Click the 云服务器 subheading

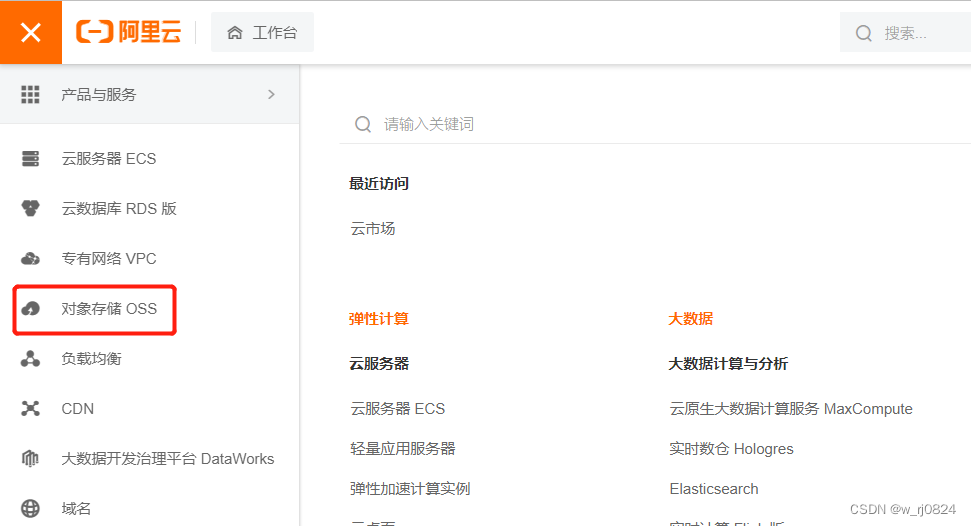(379, 364)
